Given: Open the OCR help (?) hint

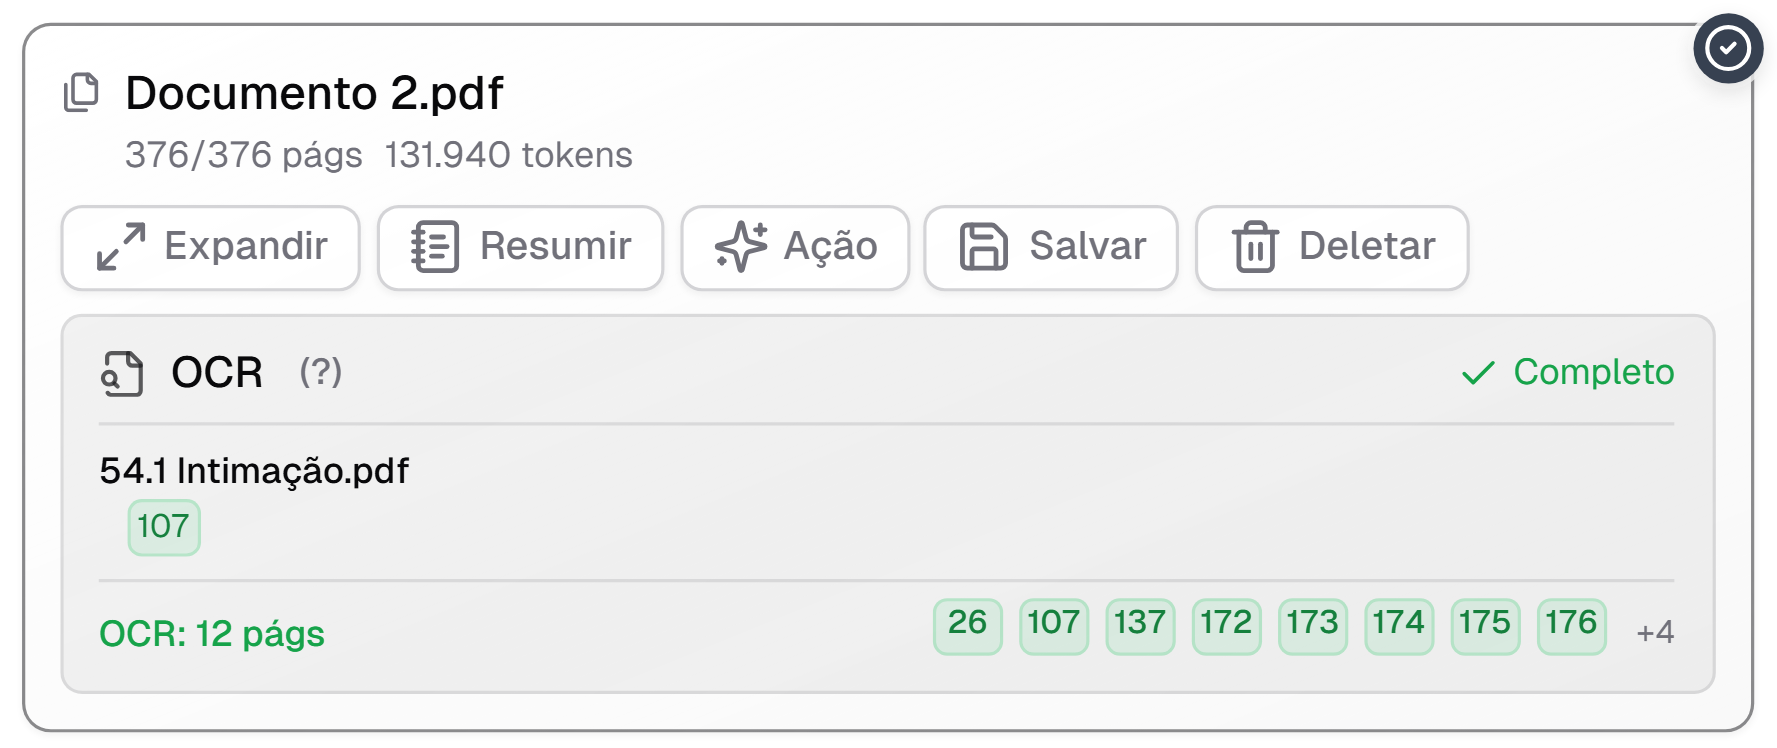Looking at the screenshot, I should point(321,373).
